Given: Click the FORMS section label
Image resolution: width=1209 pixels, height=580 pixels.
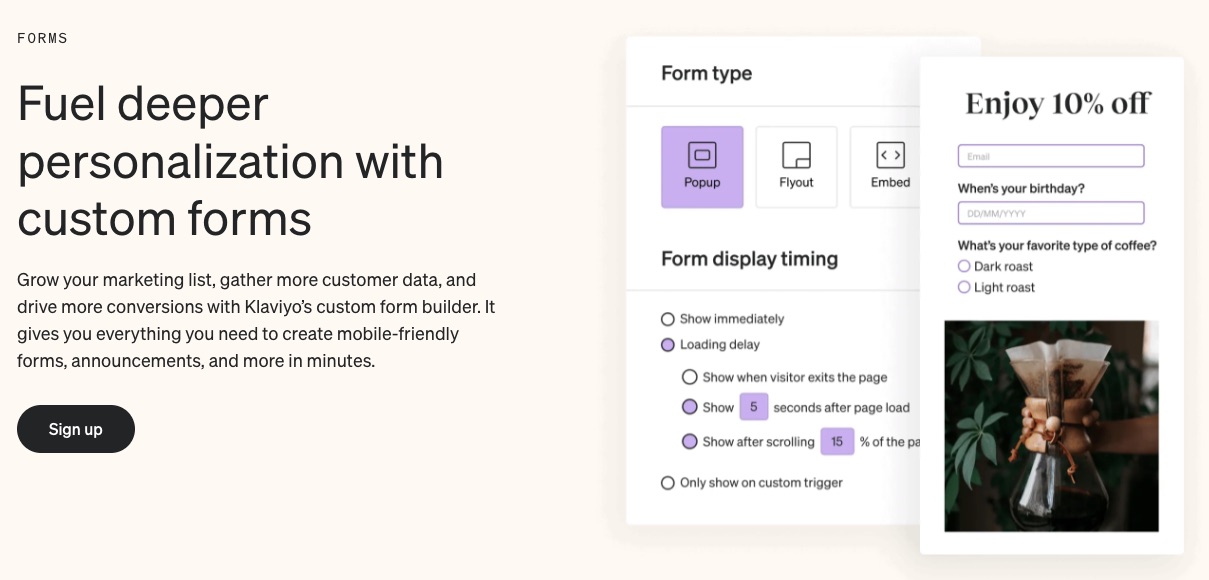Looking at the screenshot, I should pos(43,38).
